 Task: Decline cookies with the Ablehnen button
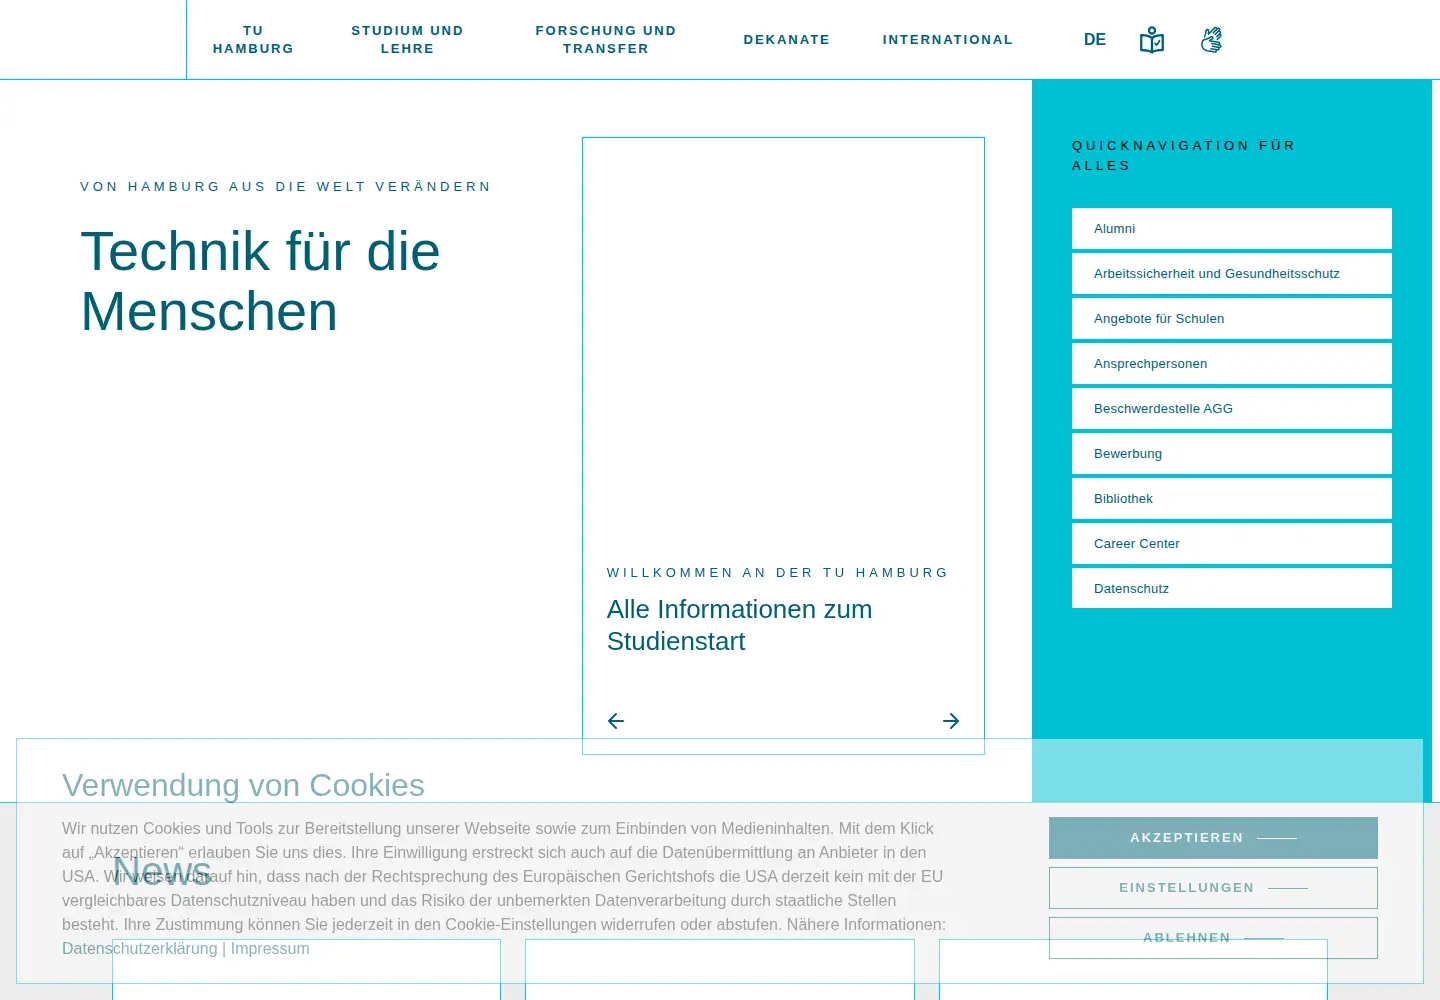1213,938
